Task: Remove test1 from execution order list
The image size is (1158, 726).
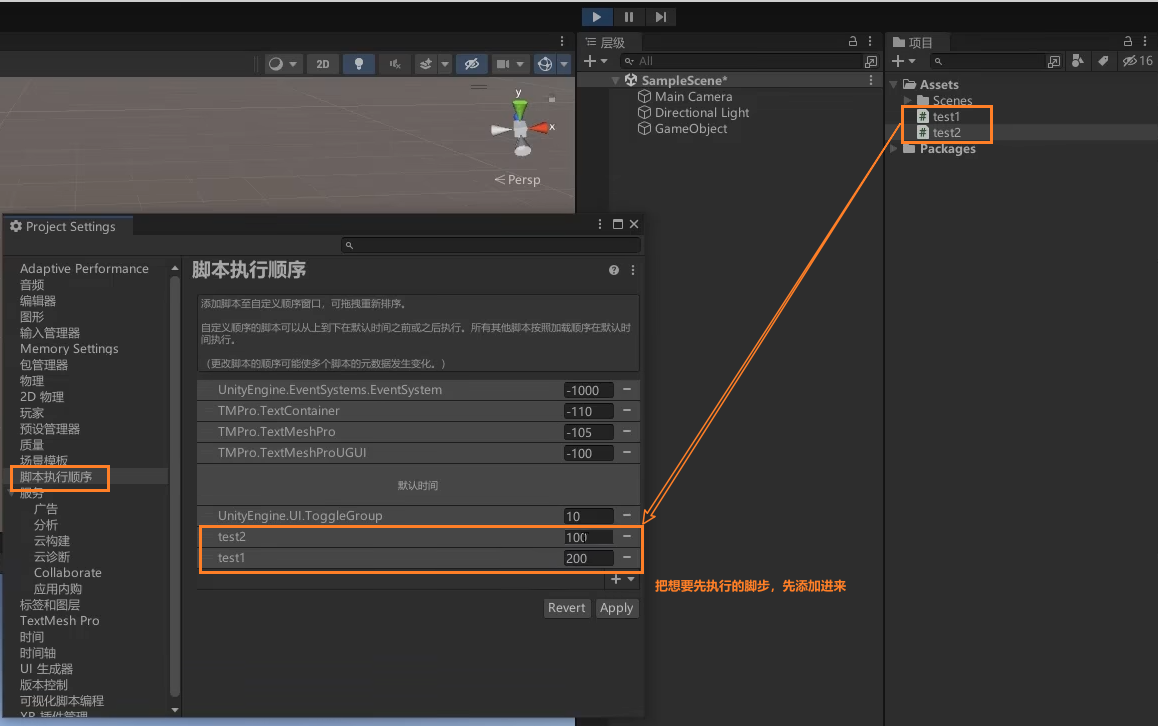Action: [x=627, y=558]
